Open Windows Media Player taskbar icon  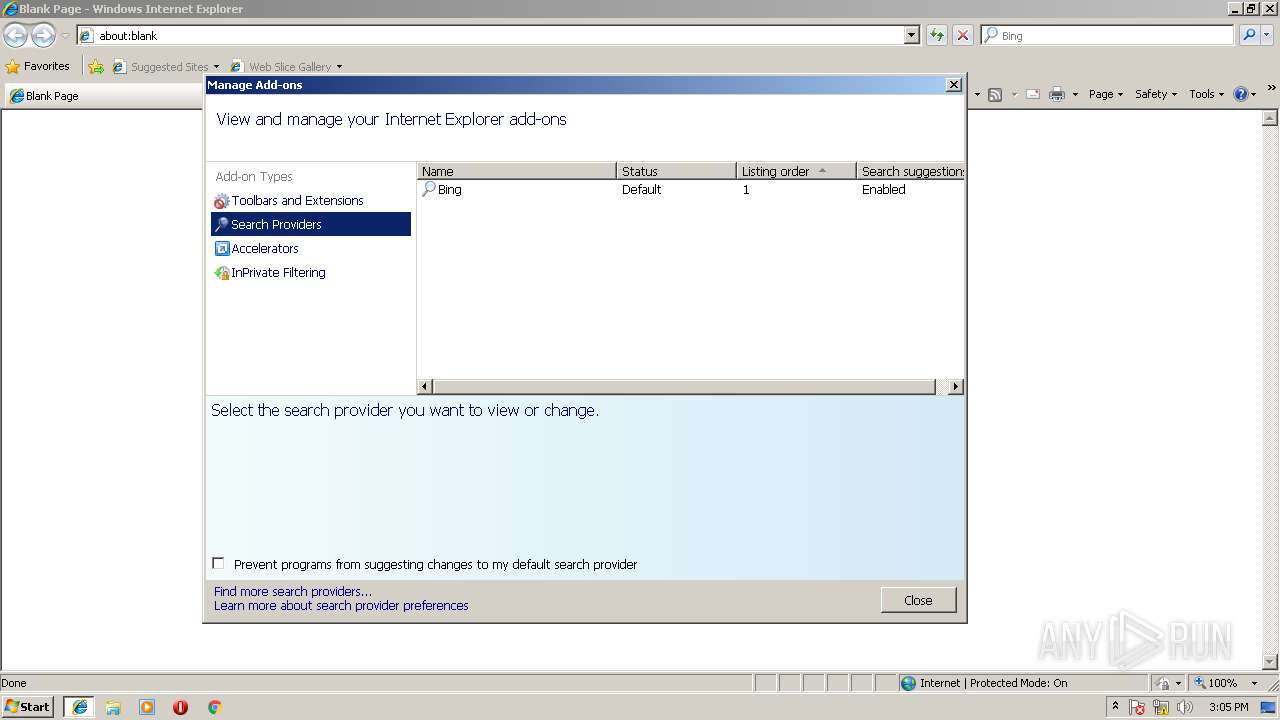[147, 707]
